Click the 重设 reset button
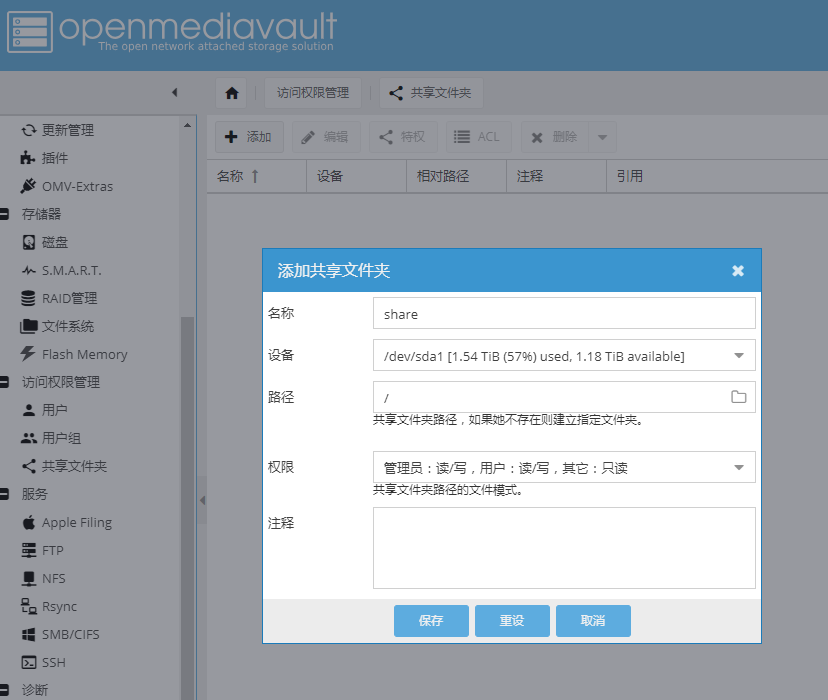This screenshot has width=828, height=700. 512,620
